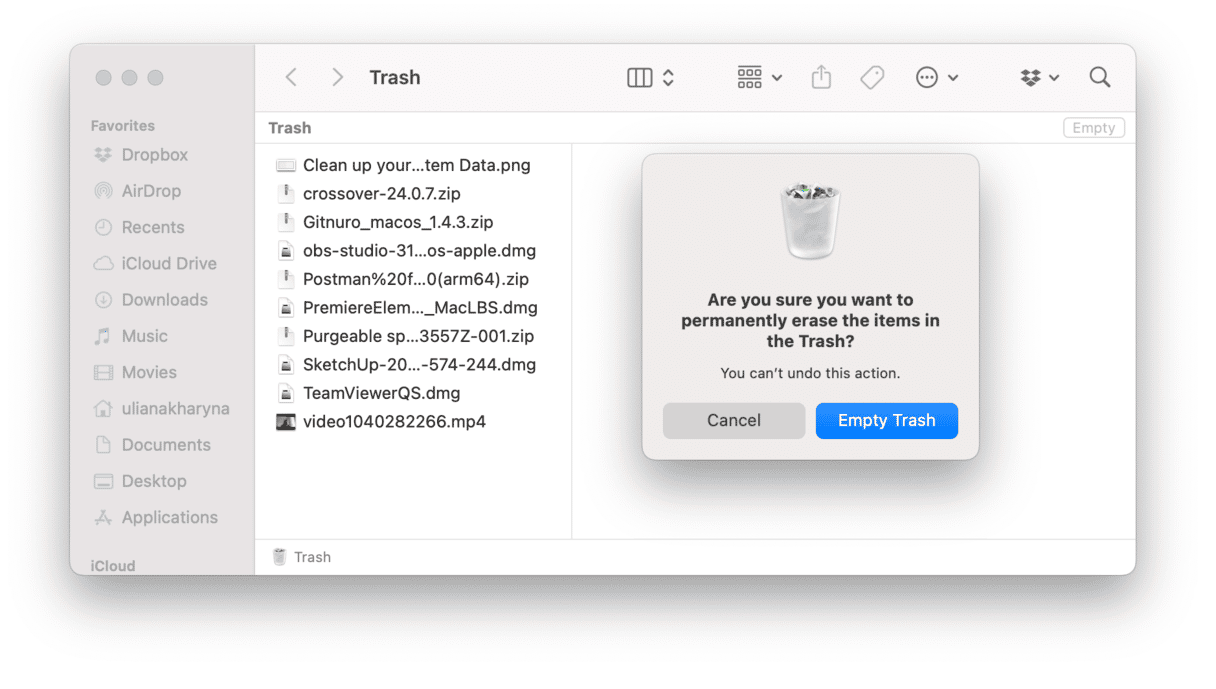The width and height of the screenshot is (1216, 689).
Task: Click the Tags icon in toolbar
Action: [x=872, y=78]
